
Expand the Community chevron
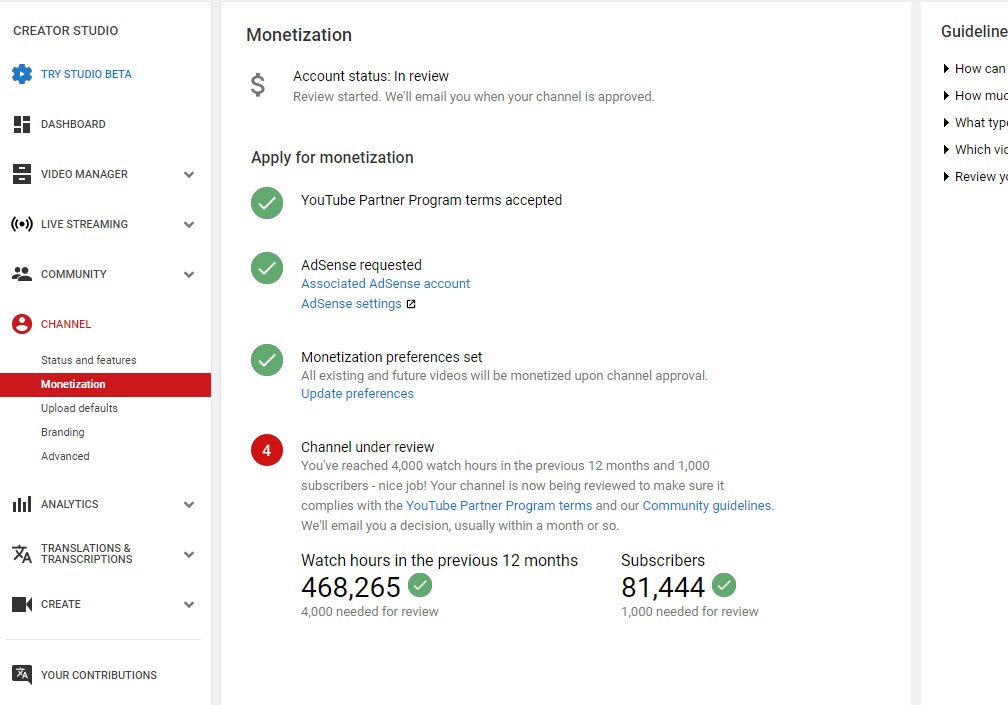pyautogui.click(x=189, y=274)
